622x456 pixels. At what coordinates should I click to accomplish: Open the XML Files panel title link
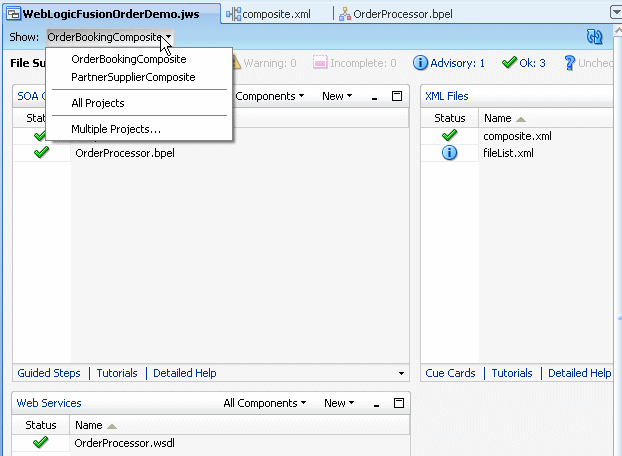pyautogui.click(x=447, y=96)
